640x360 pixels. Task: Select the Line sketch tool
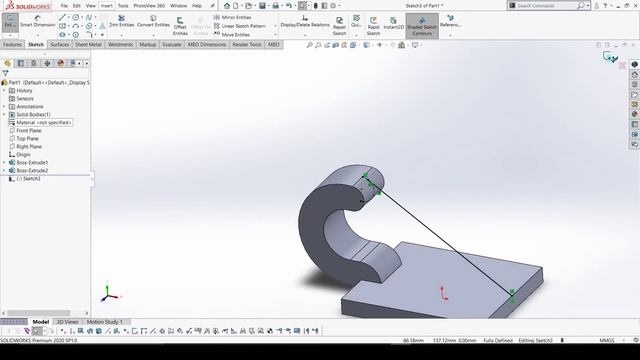click(62, 18)
